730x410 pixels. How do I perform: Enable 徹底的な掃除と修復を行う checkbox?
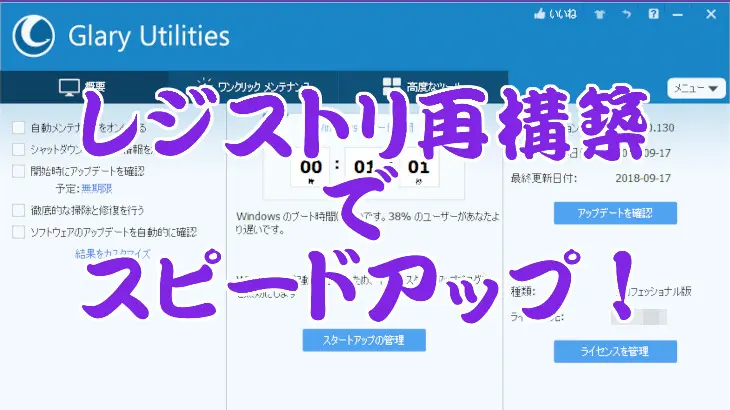(19, 210)
